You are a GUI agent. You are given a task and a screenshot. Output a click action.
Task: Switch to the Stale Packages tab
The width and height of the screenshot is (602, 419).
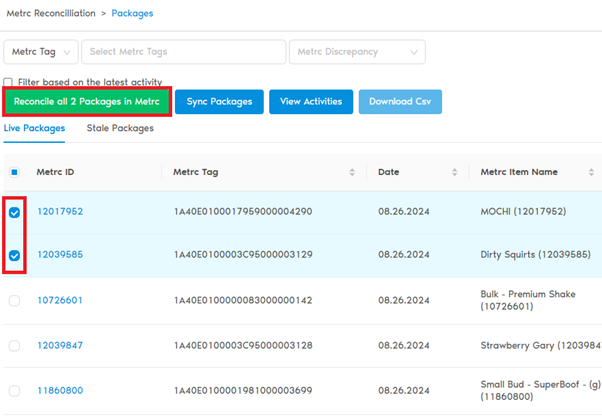click(118, 128)
